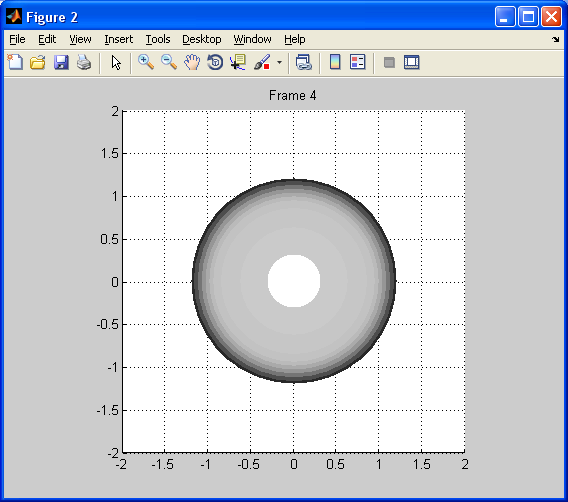Click the Hide Plot Tools icon
Viewport: 568px width, 502px height.
(389, 62)
